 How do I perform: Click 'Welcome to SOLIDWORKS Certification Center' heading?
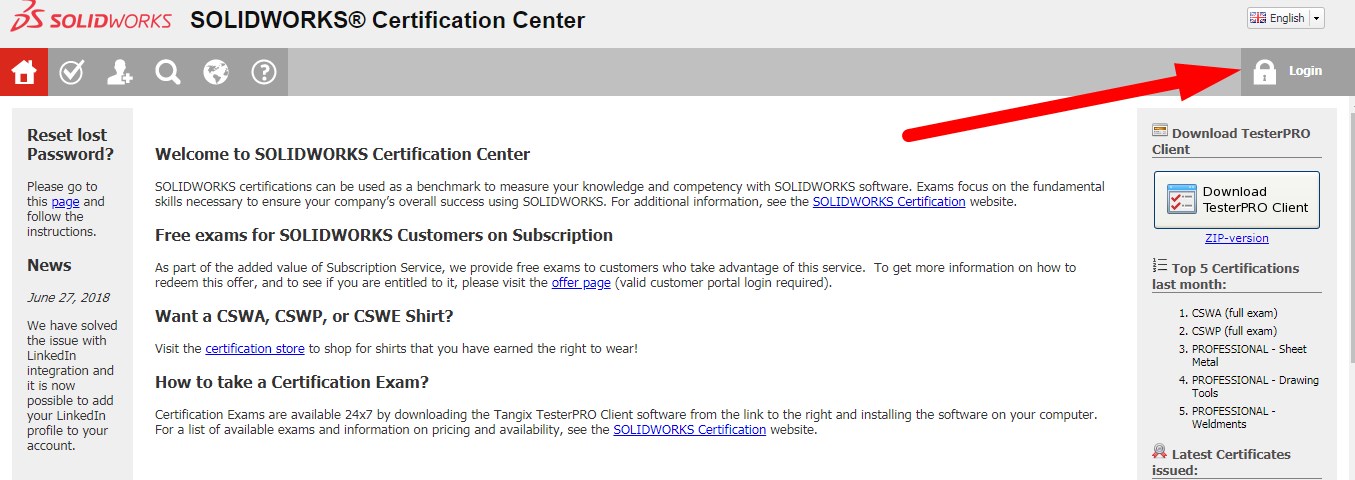point(342,154)
